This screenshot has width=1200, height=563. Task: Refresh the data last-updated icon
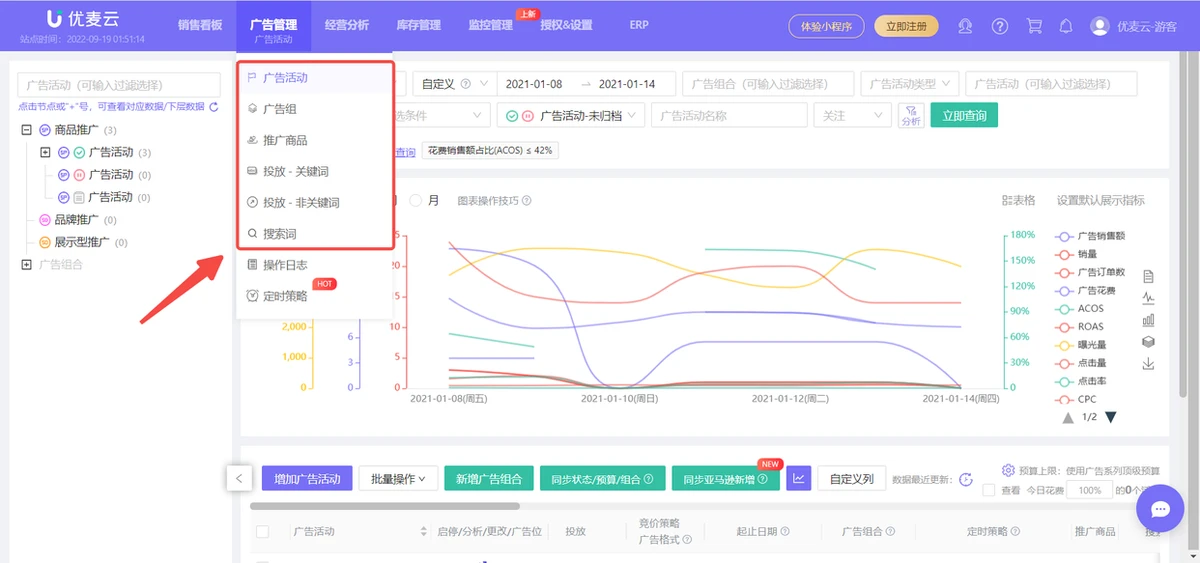[x=965, y=480]
